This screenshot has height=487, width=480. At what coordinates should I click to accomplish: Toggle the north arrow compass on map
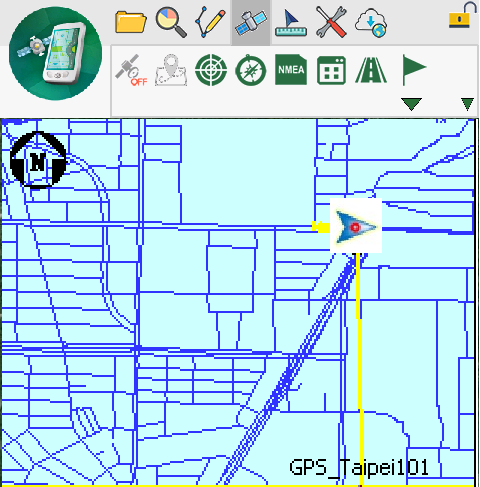[x=38, y=160]
